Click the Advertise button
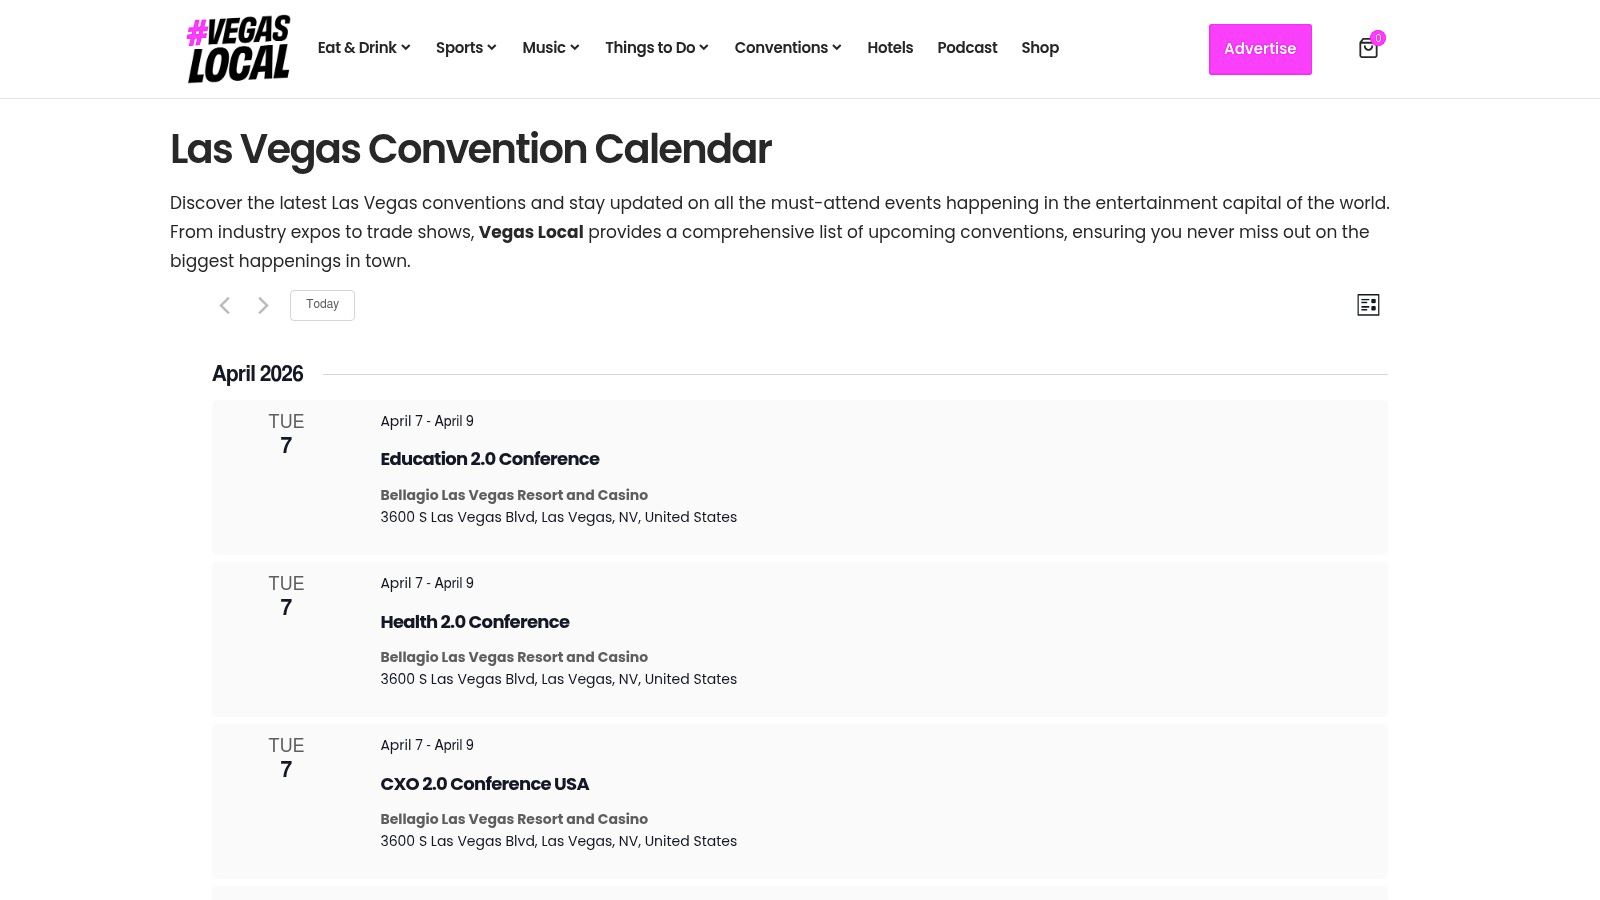This screenshot has height=900, width=1600. click(x=1260, y=49)
